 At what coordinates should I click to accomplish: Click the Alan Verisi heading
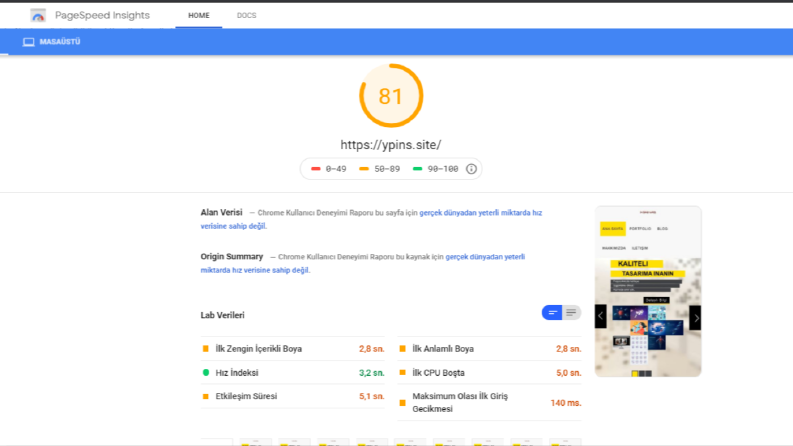[222, 212]
